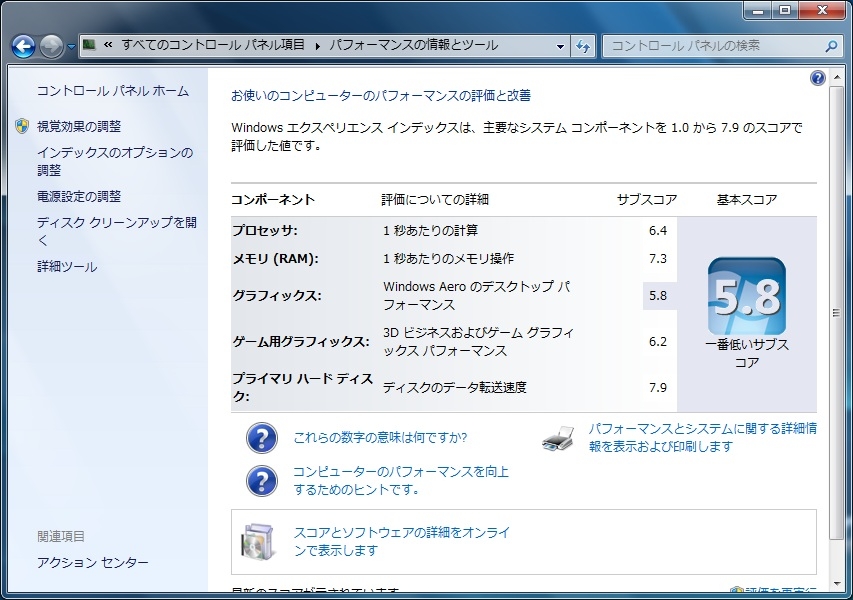The height and width of the screenshot is (600, 853).
Task: Click the printer icon for detailed report
Action: pyautogui.click(x=559, y=438)
